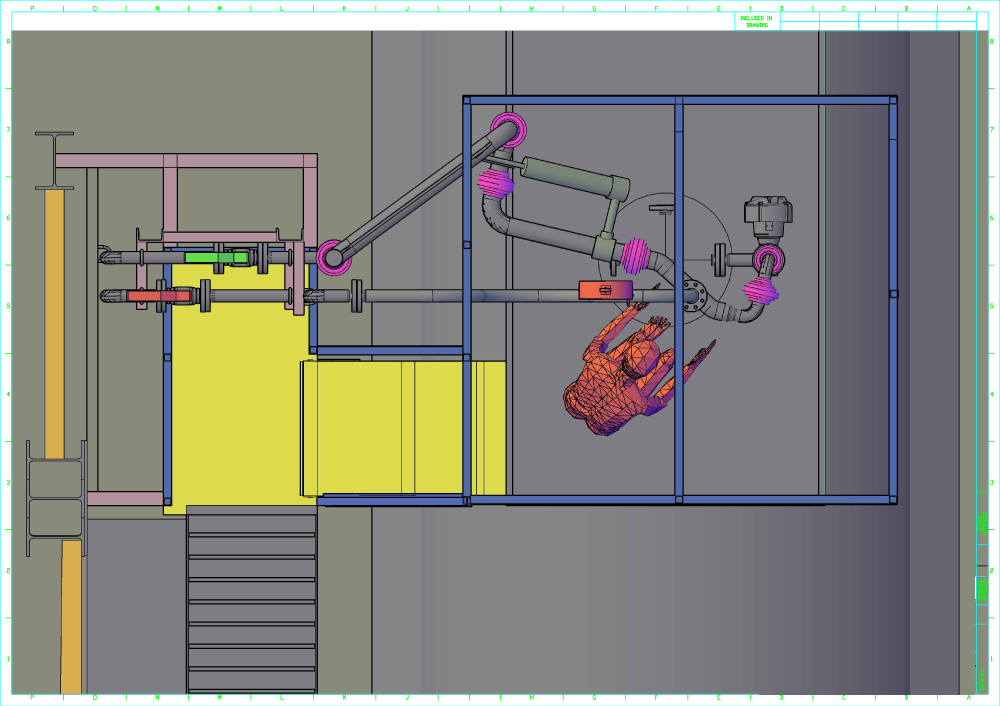Click the magenta ring at diagonal pipe's lower end
The height and width of the screenshot is (706, 1000).
334,257
